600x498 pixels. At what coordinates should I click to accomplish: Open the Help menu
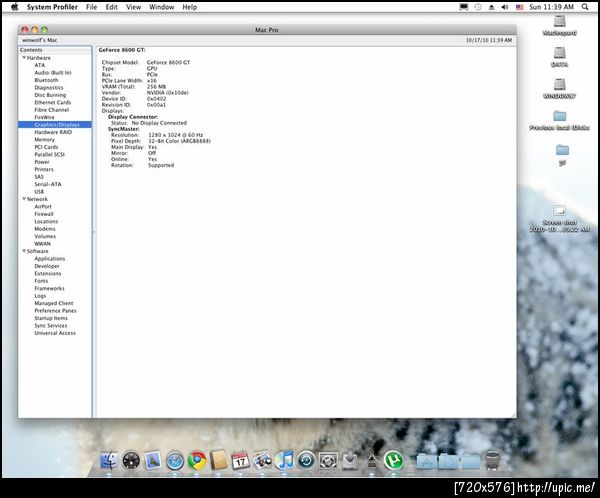[189, 7]
